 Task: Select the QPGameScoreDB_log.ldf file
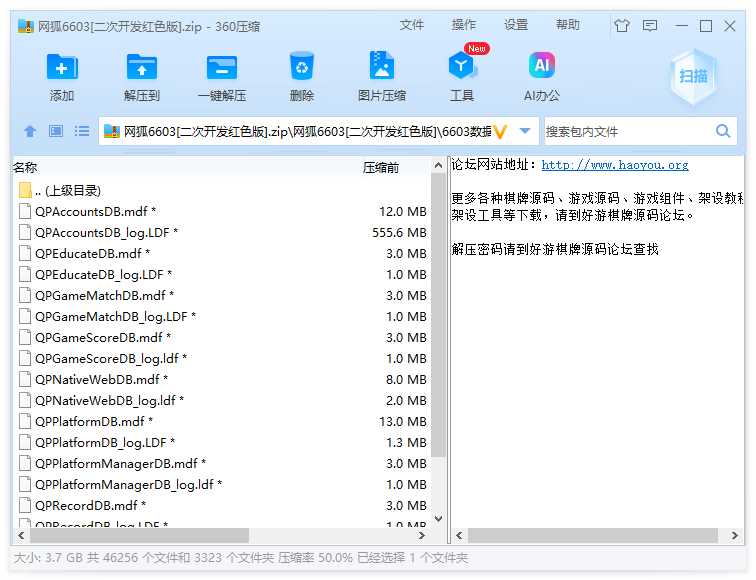222,358
